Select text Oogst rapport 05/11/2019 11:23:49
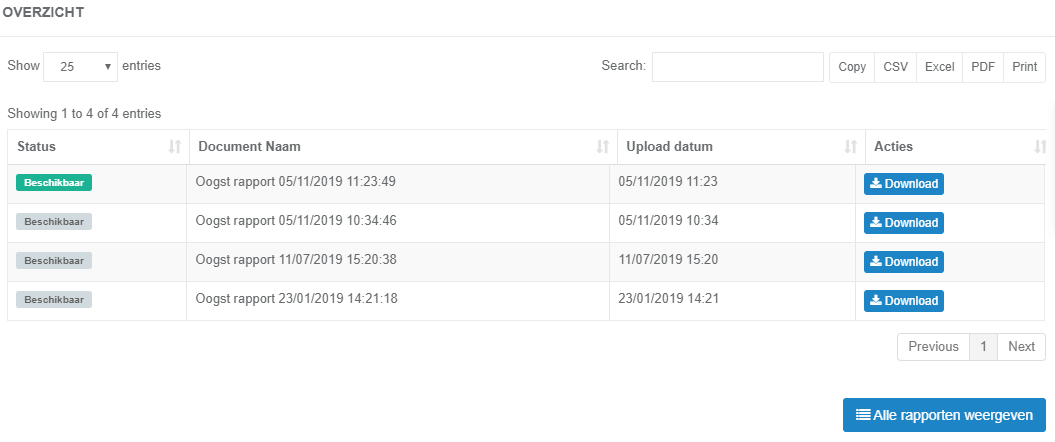The image size is (1055, 442). pyautogui.click(x=295, y=182)
